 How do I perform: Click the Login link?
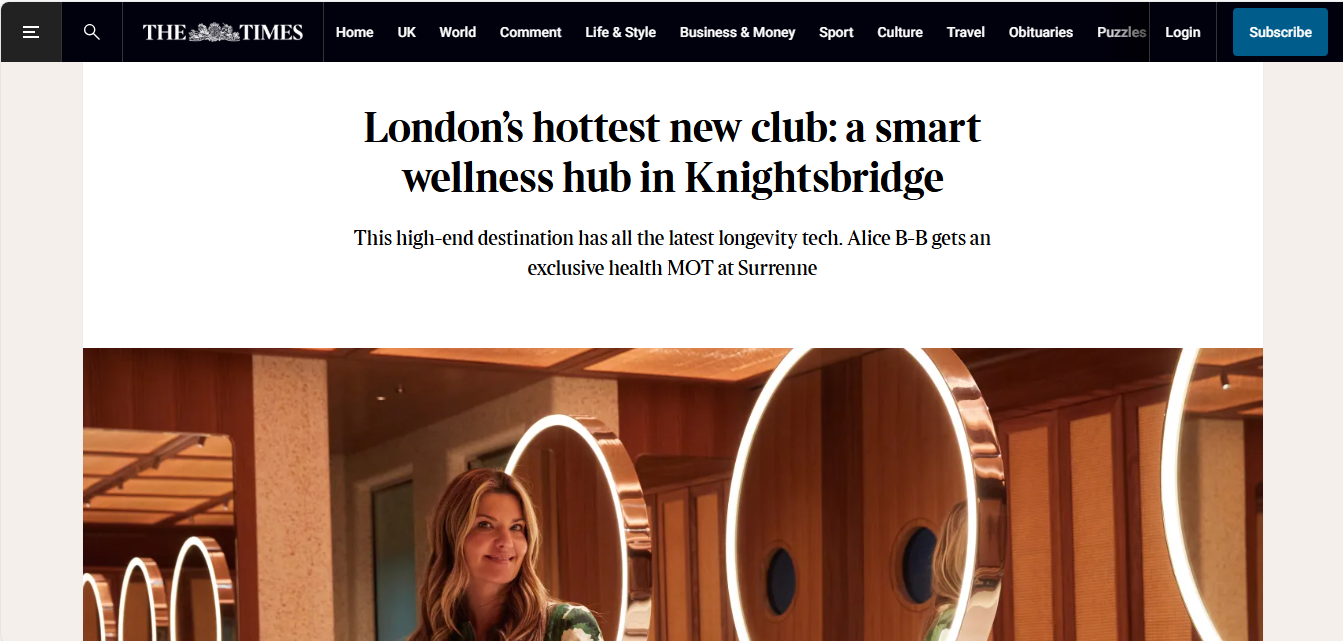[1182, 32]
